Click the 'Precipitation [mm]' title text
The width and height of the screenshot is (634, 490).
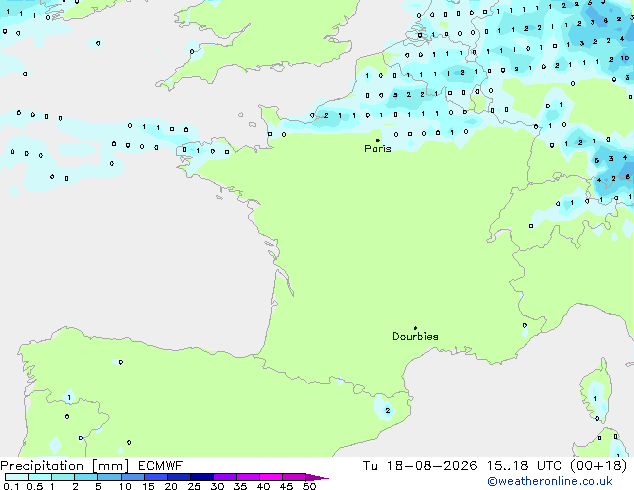(65, 466)
